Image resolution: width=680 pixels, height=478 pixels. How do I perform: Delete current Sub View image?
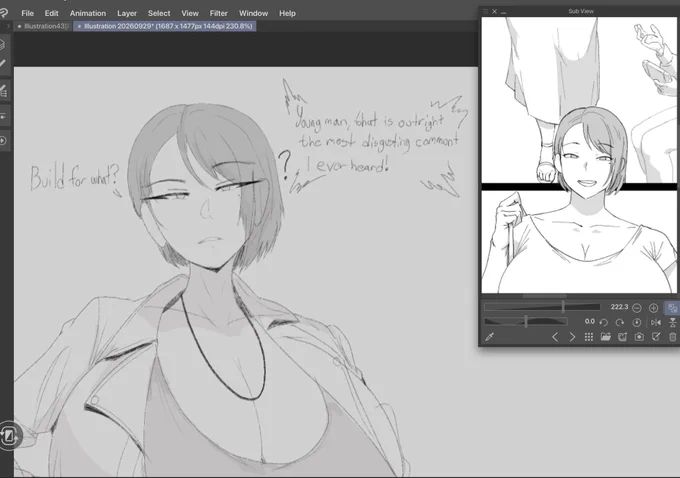click(x=673, y=337)
